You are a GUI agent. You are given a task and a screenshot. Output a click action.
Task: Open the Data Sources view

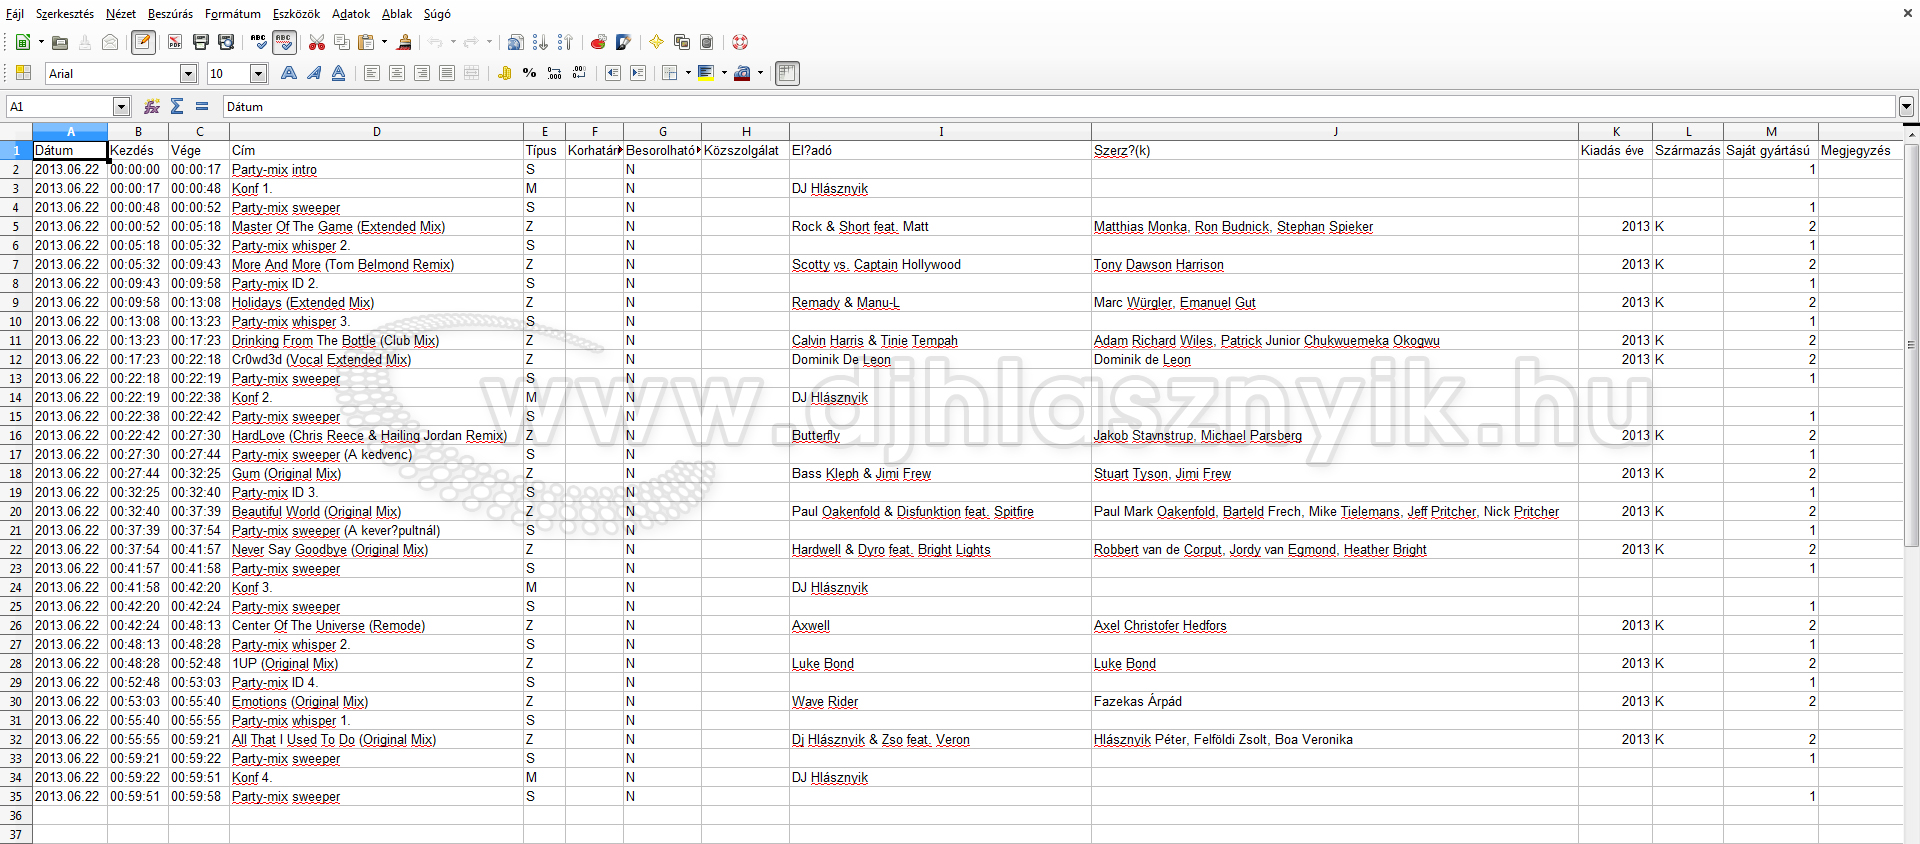point(707,42)
